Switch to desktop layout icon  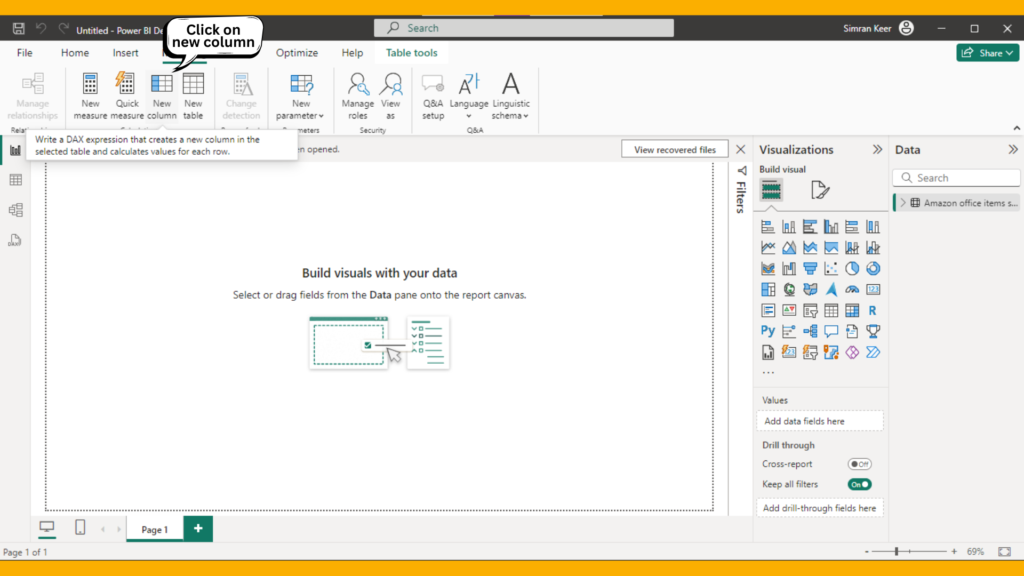pos(47,527)
